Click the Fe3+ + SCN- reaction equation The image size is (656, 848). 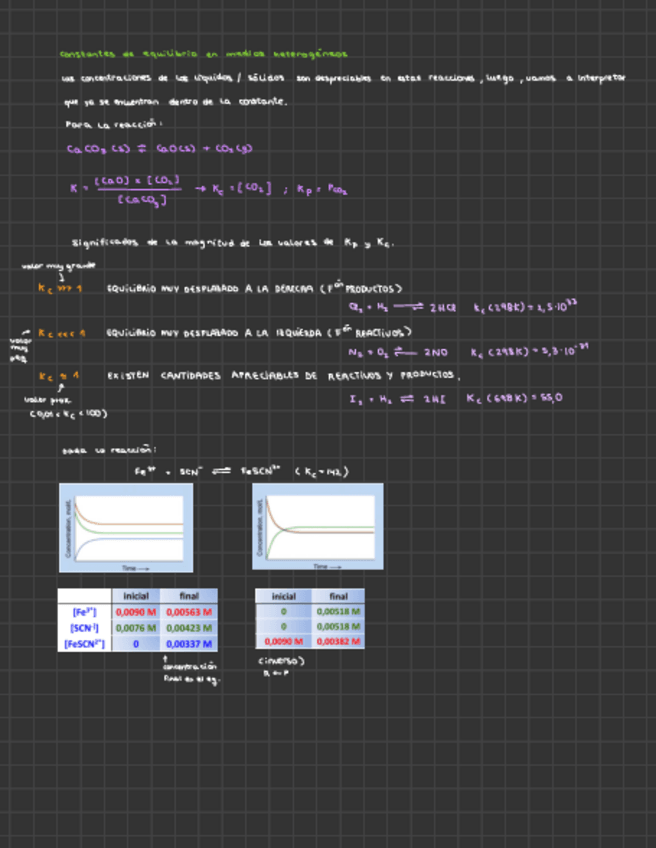click(x=242, y=471)
